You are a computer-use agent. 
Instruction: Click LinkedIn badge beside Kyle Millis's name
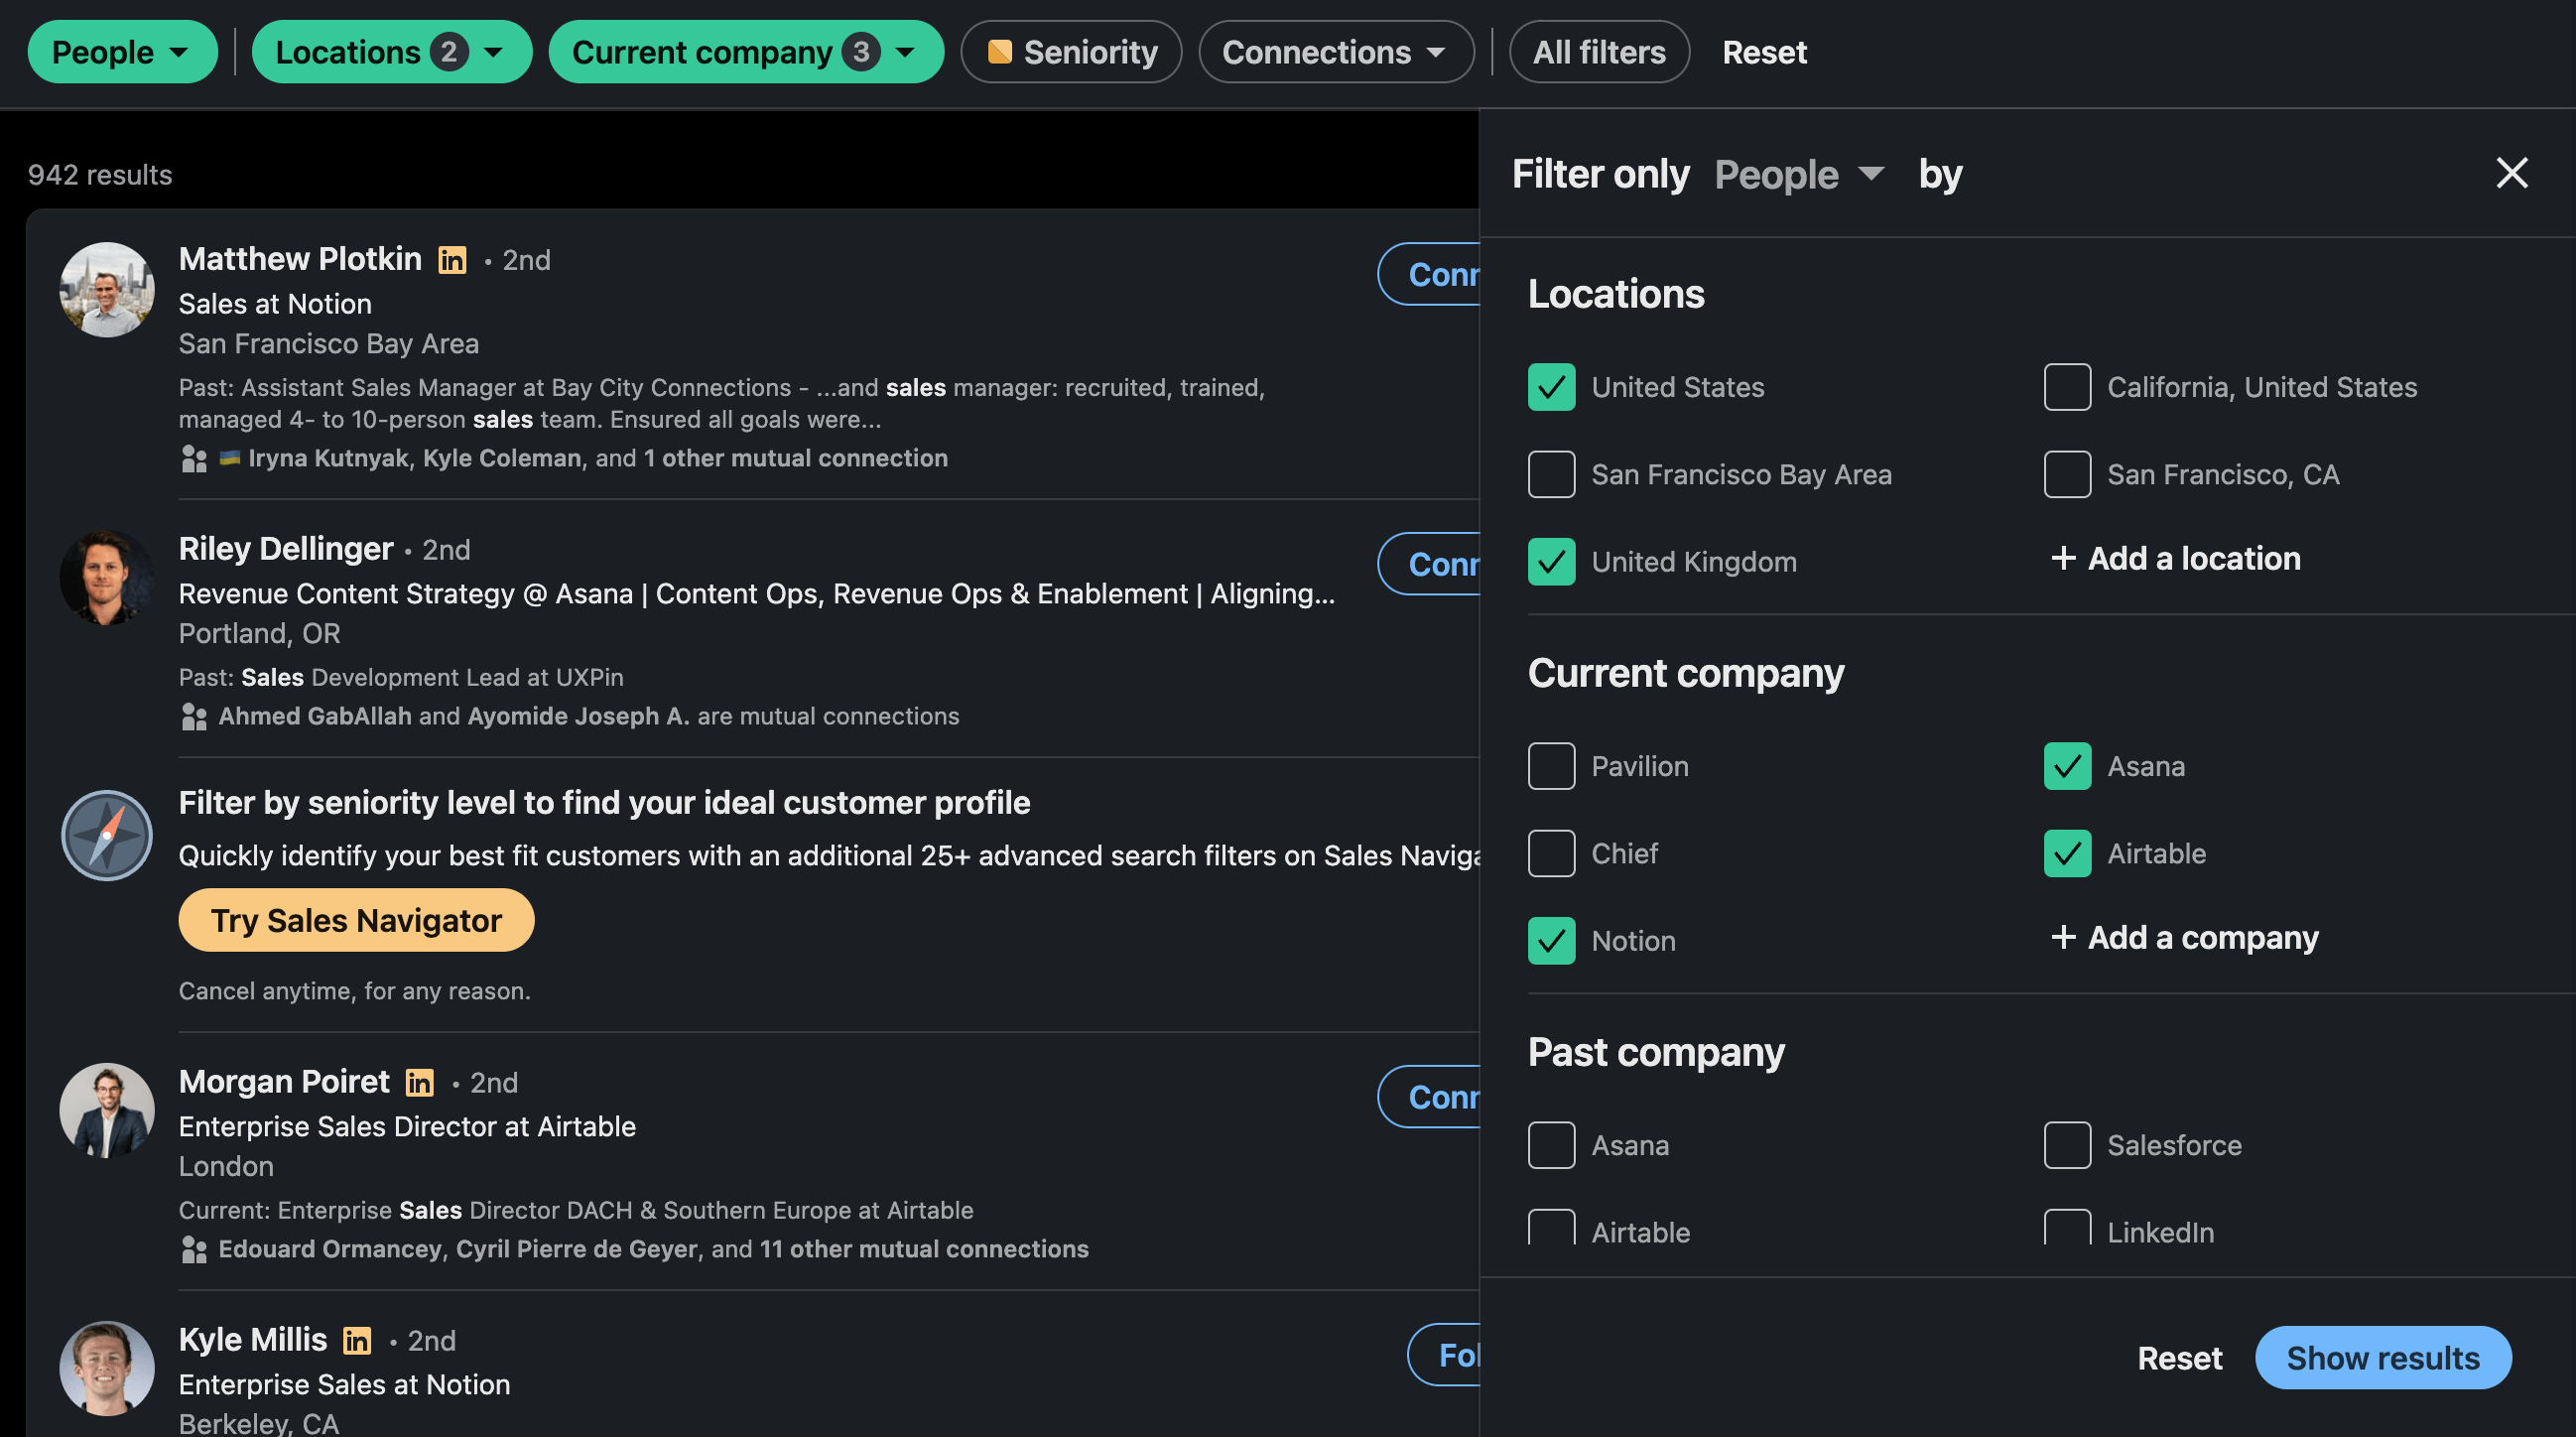point(357,1341)
